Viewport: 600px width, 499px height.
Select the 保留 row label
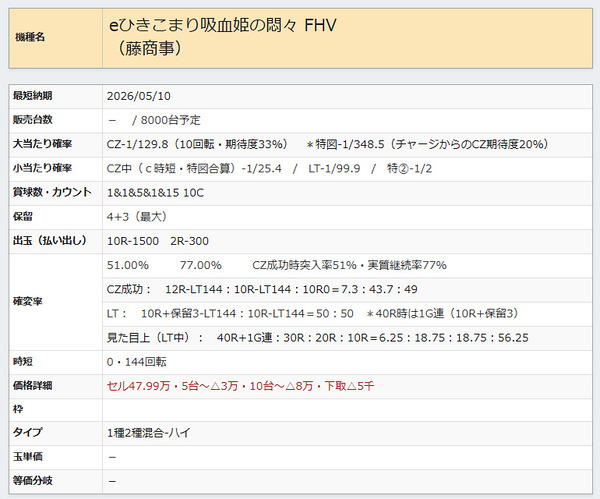click(x=23, y=216)
